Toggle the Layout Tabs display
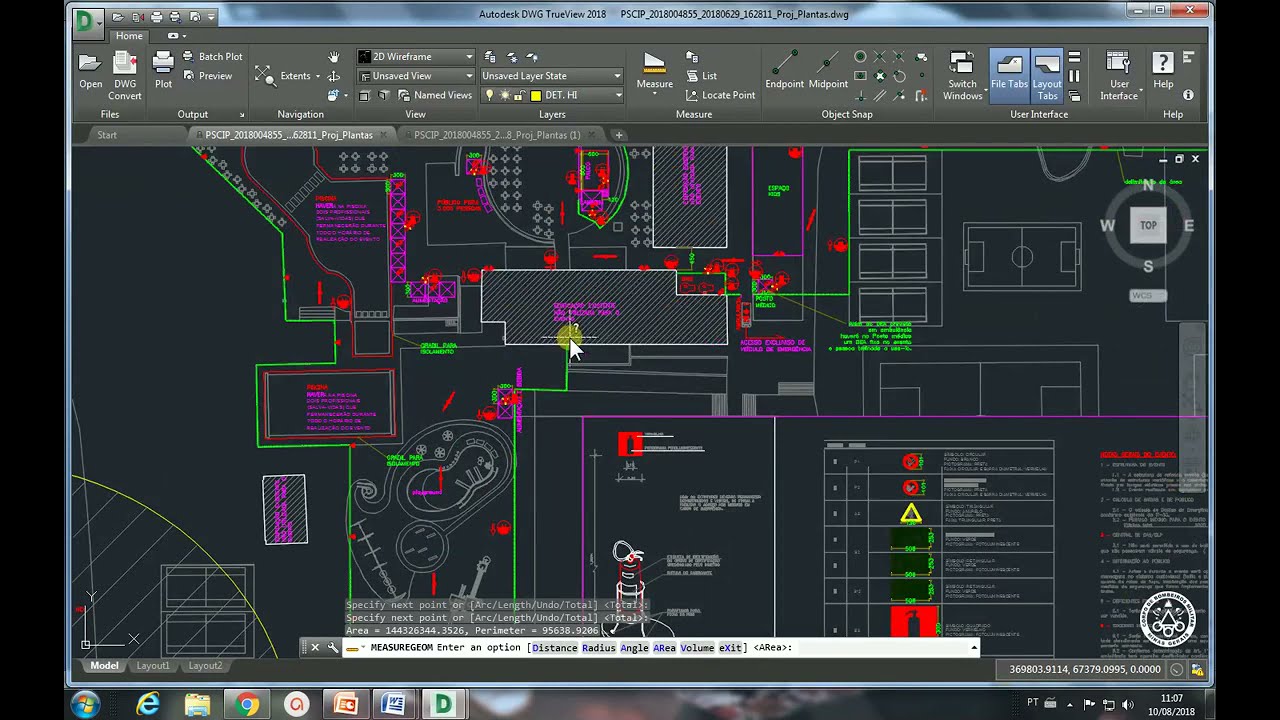The height and width of the screenshot is (720, 1280). [1047, 74]
